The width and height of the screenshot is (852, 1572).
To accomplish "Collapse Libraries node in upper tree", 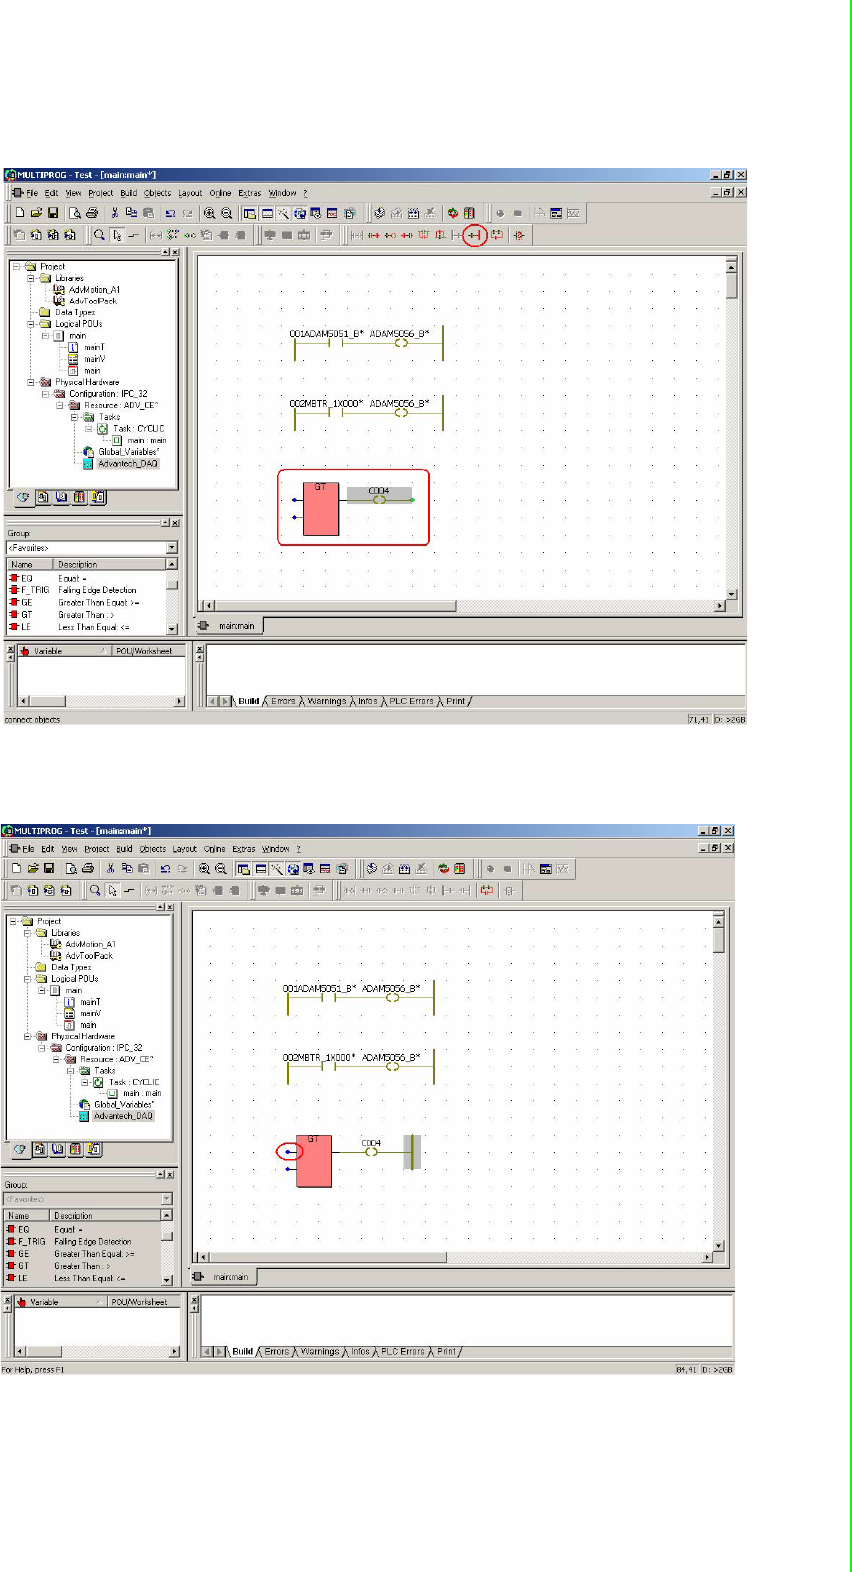I will 31,278.
